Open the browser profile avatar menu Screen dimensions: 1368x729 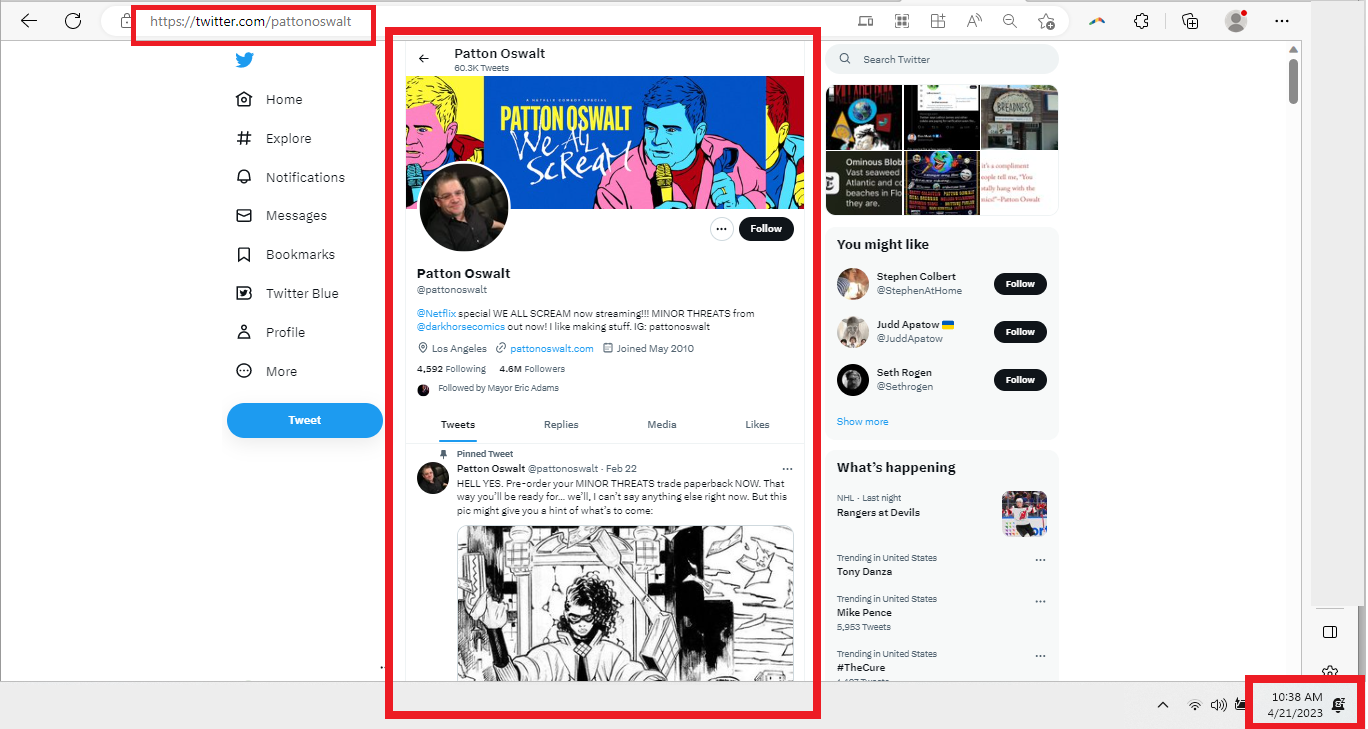click(x=1236, y=21)
